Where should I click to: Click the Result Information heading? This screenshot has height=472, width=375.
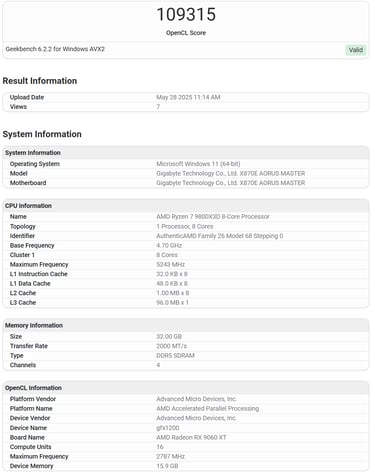tap(40, 81)
